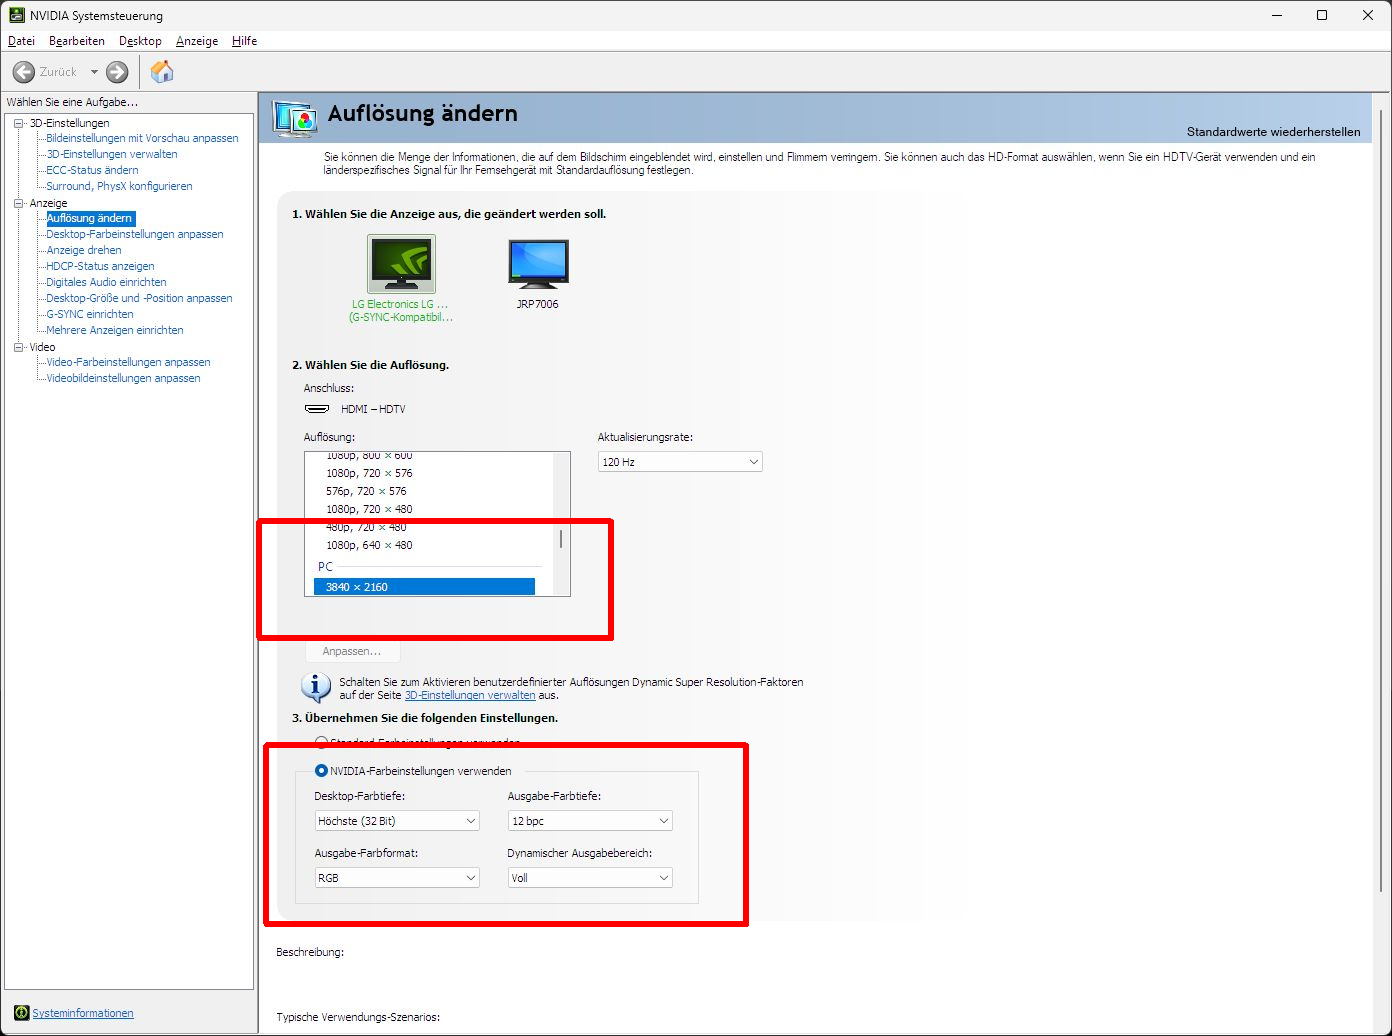1392x1036 pixels.
Task: Click the Systeminformationen link
Action: pyautogui.click(x=83, y=1013)
